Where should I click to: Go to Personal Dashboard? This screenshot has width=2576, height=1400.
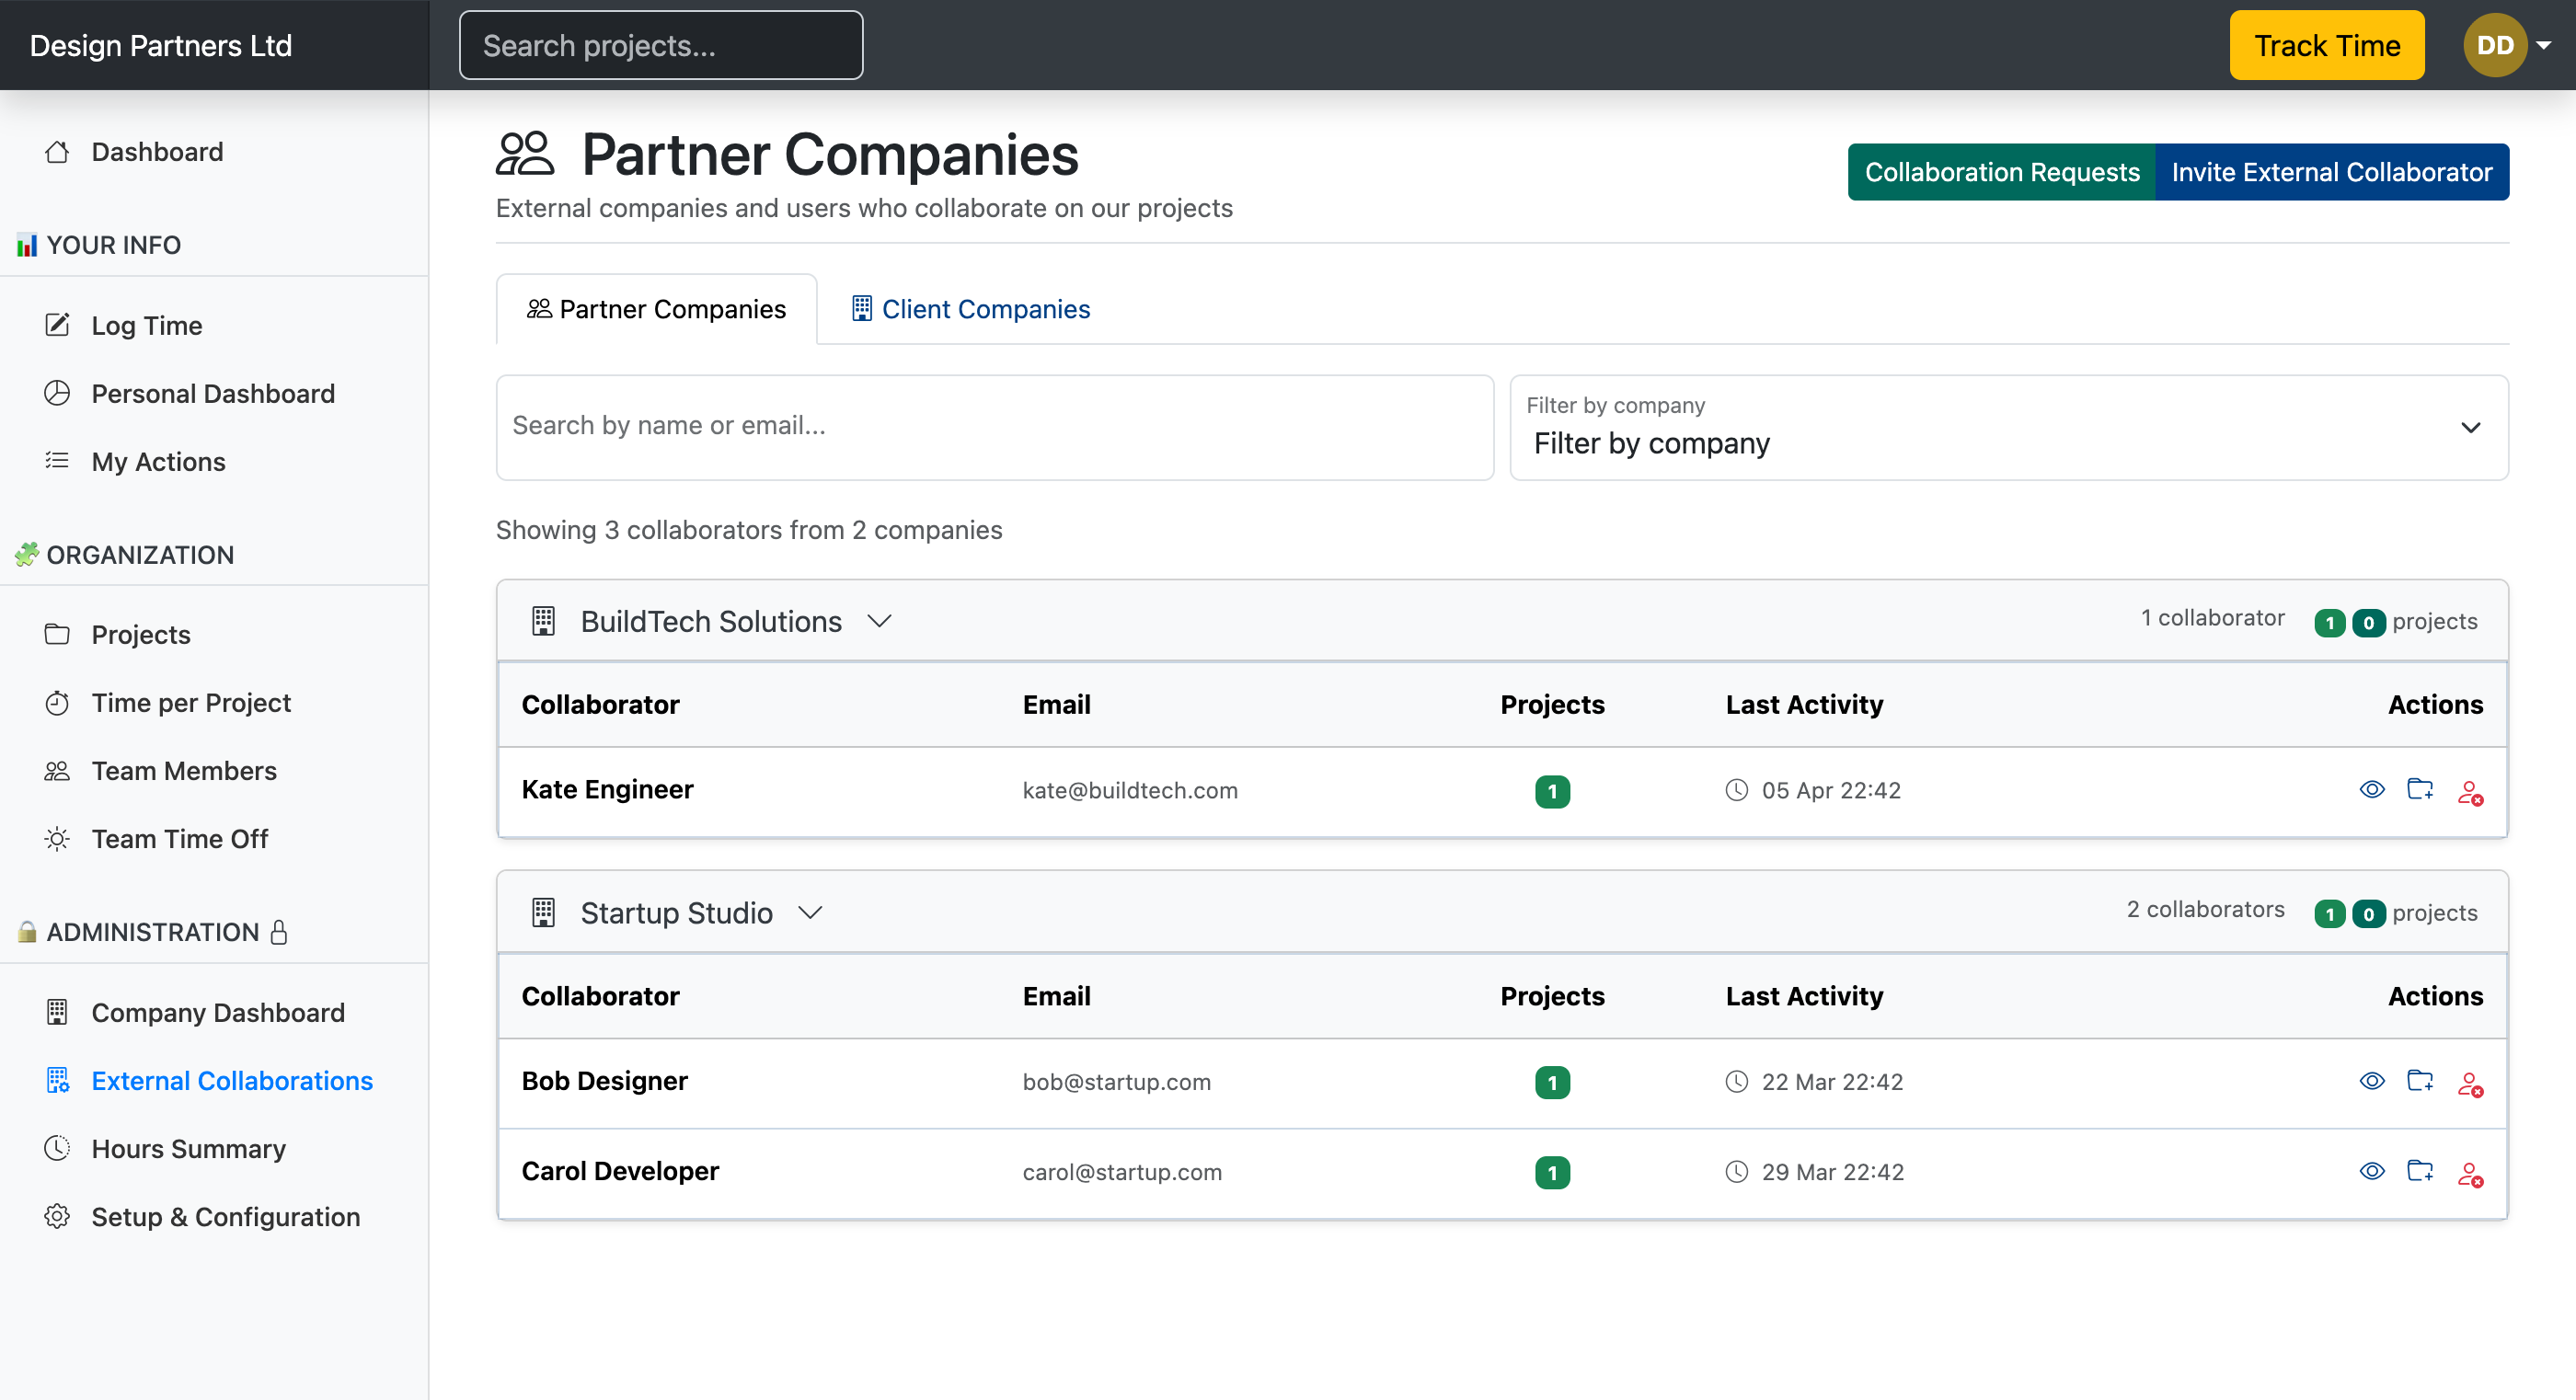(x=214, y=393)
